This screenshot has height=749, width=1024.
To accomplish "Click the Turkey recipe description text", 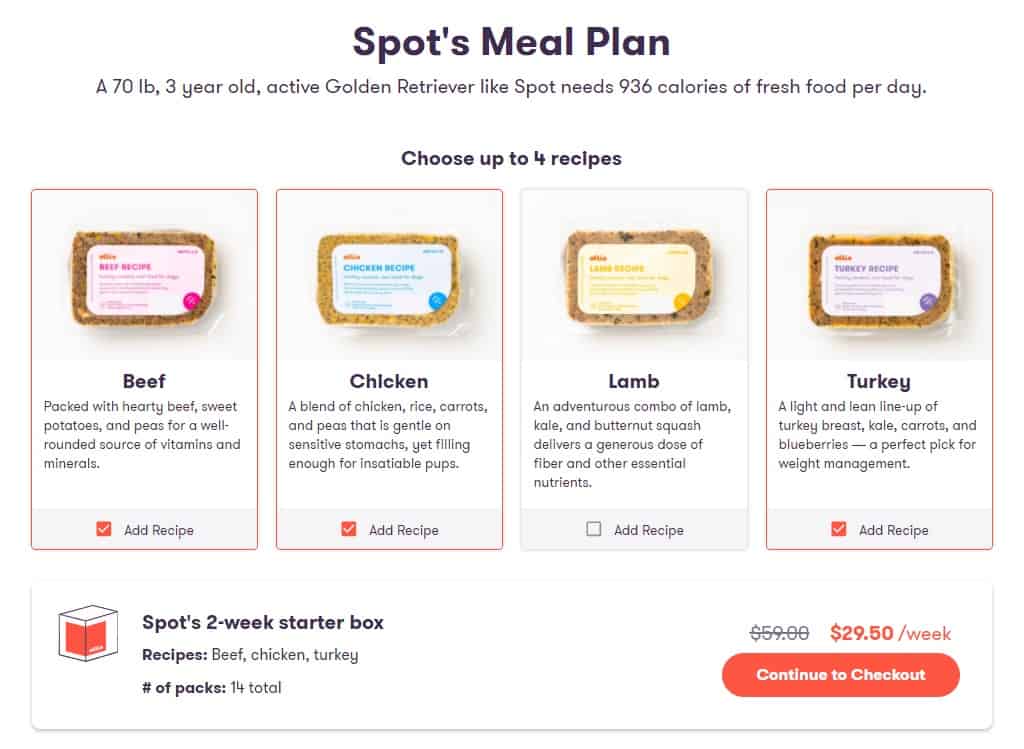I will [877, 435].
